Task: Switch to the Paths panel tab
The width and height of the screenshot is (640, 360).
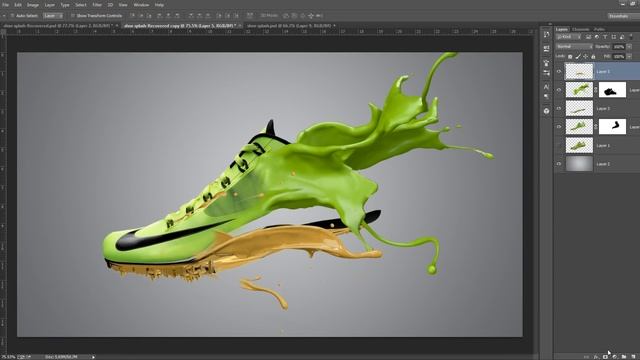Action: click(x=599, y=29)
